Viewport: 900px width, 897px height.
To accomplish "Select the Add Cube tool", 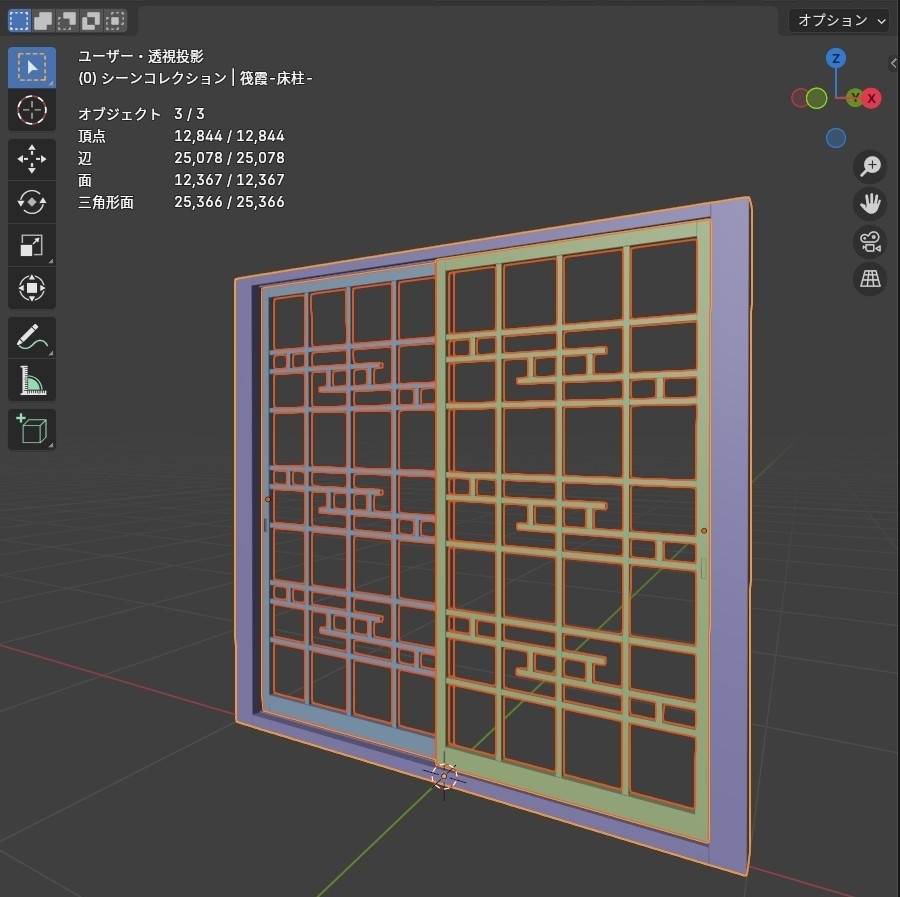I will pyautogui.click(x=31, y=431).
